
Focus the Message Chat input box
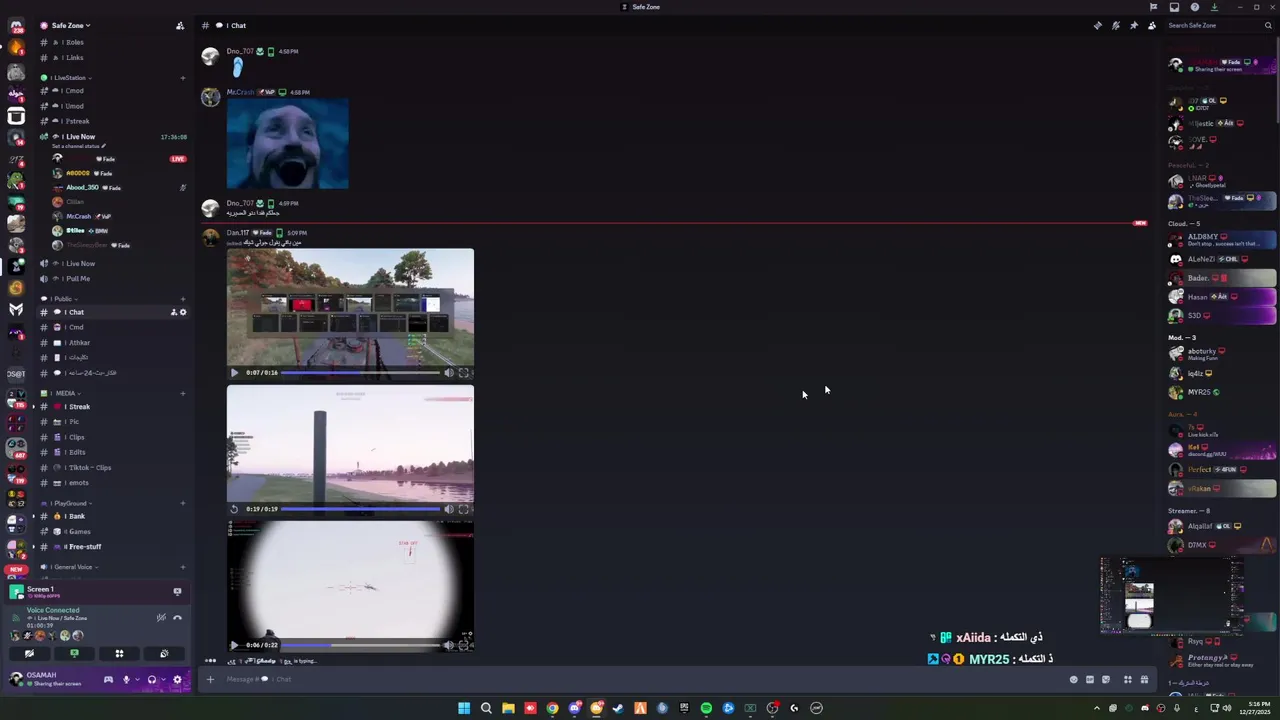click(640, 680)
